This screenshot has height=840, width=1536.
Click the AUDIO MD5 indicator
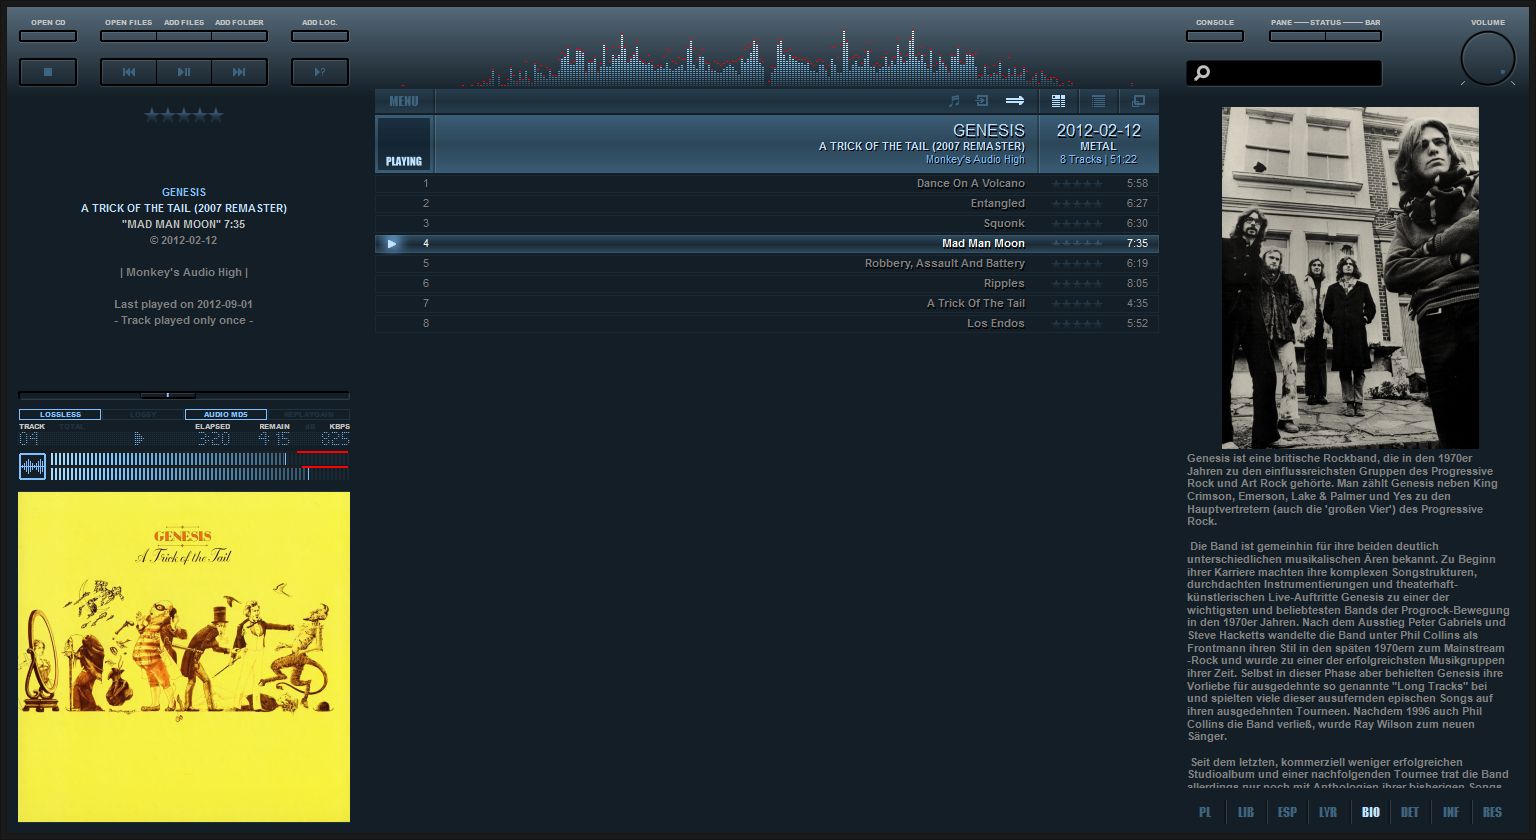pos(226,414)
